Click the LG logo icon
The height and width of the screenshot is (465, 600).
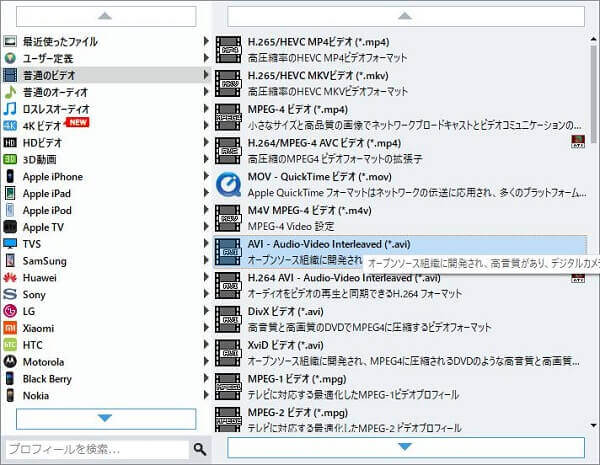(x=10, y=311)
